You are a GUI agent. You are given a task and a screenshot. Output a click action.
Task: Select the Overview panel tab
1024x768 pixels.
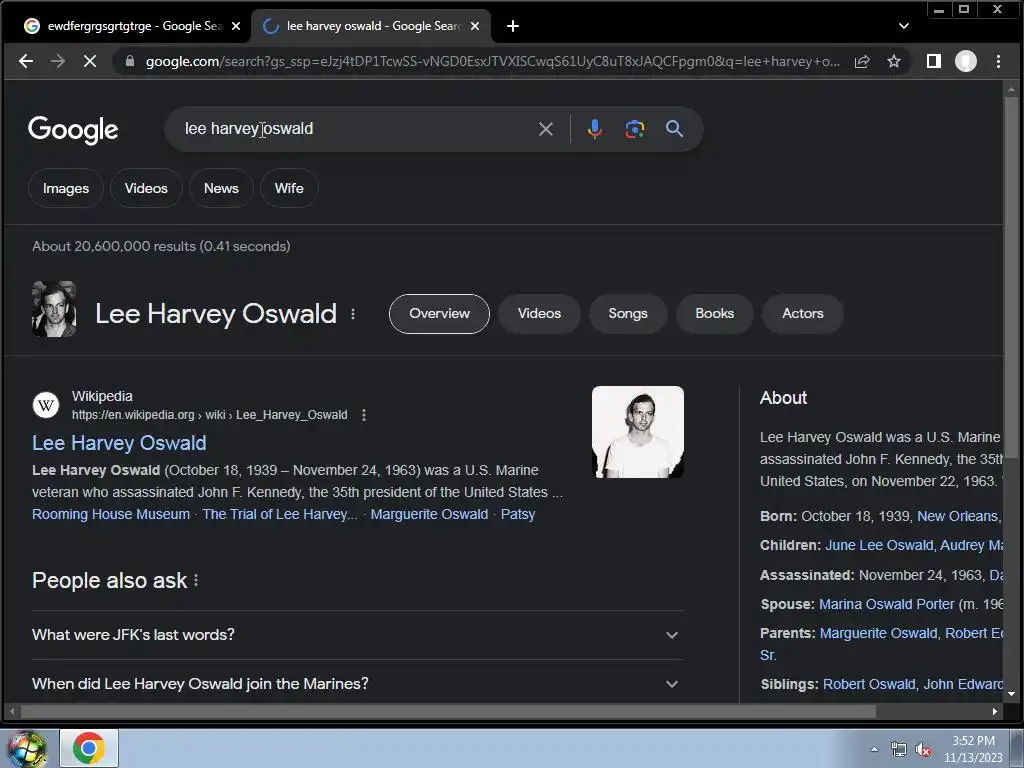point(440,314)
